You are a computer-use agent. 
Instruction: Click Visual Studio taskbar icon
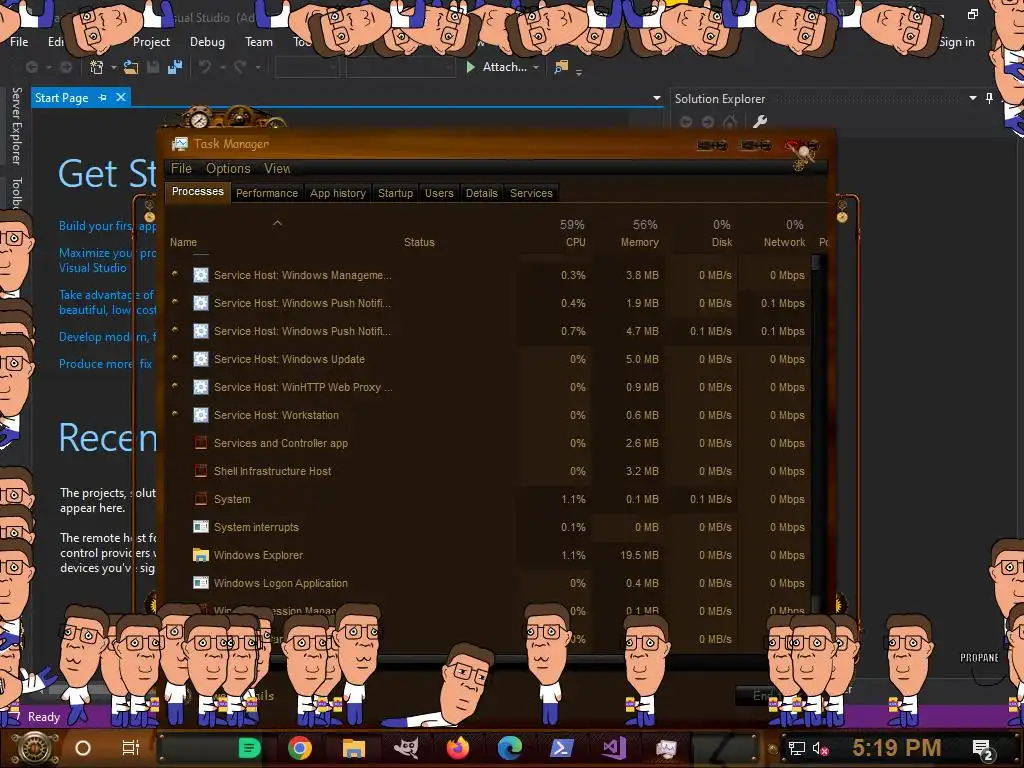point(615,748)
